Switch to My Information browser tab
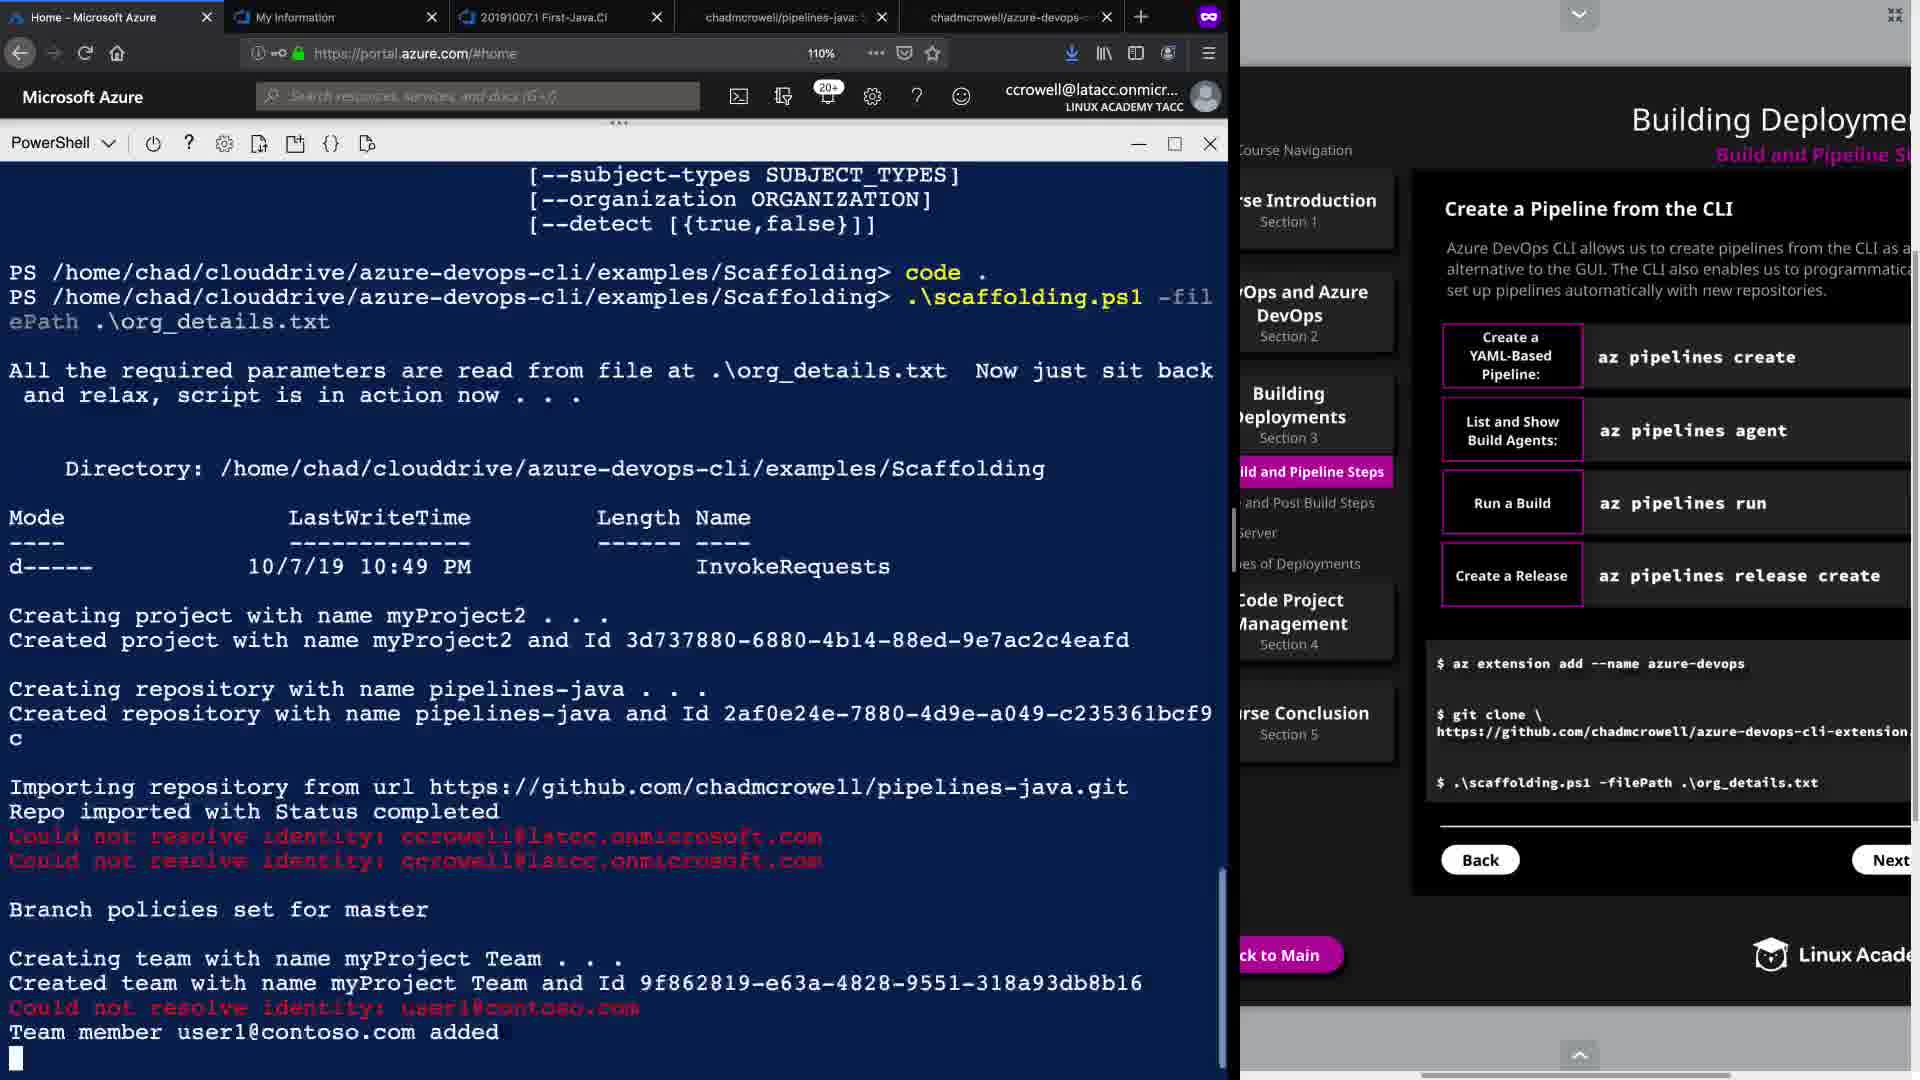1920x1080 pixels. point(295,17)
